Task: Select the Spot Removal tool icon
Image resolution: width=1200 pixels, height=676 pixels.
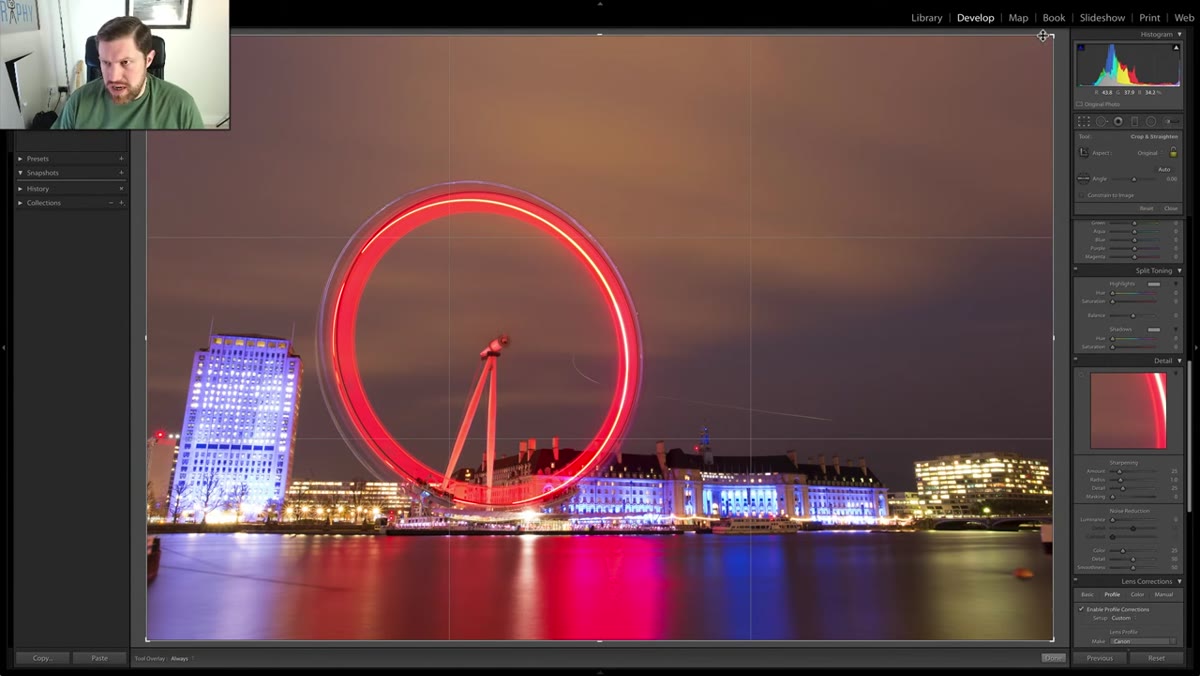Action: (x=1101, y=121)
